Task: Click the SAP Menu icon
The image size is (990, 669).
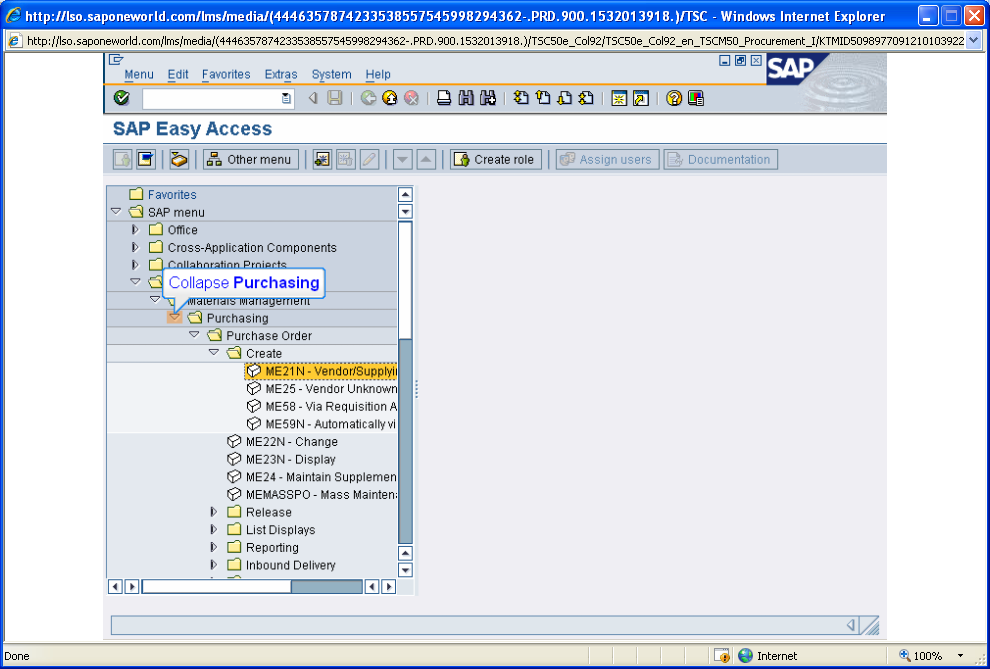Action: (x=146, y=160)
